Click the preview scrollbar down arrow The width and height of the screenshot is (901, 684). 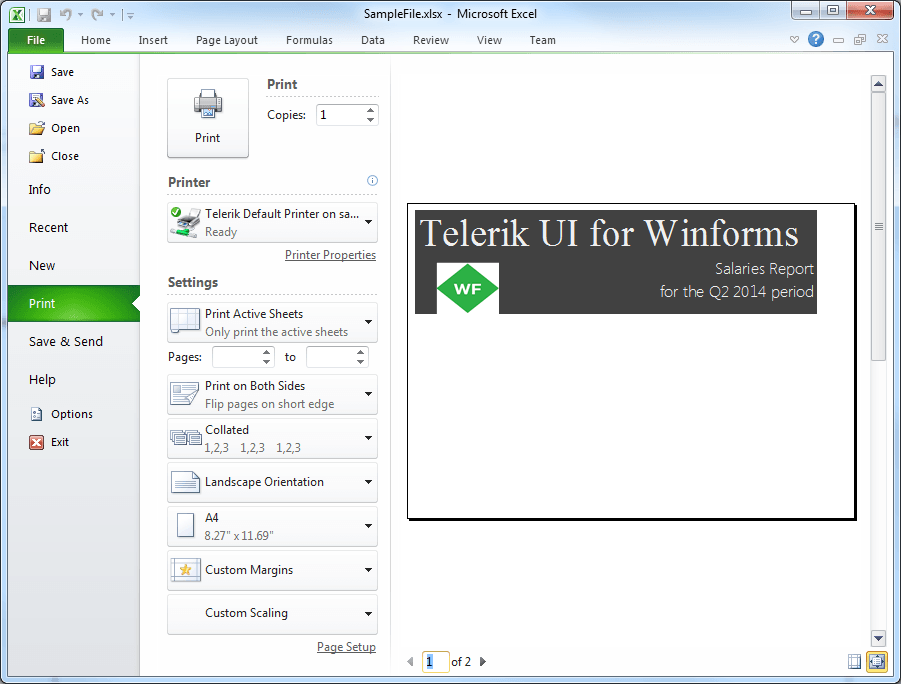[x=878, y=637]
